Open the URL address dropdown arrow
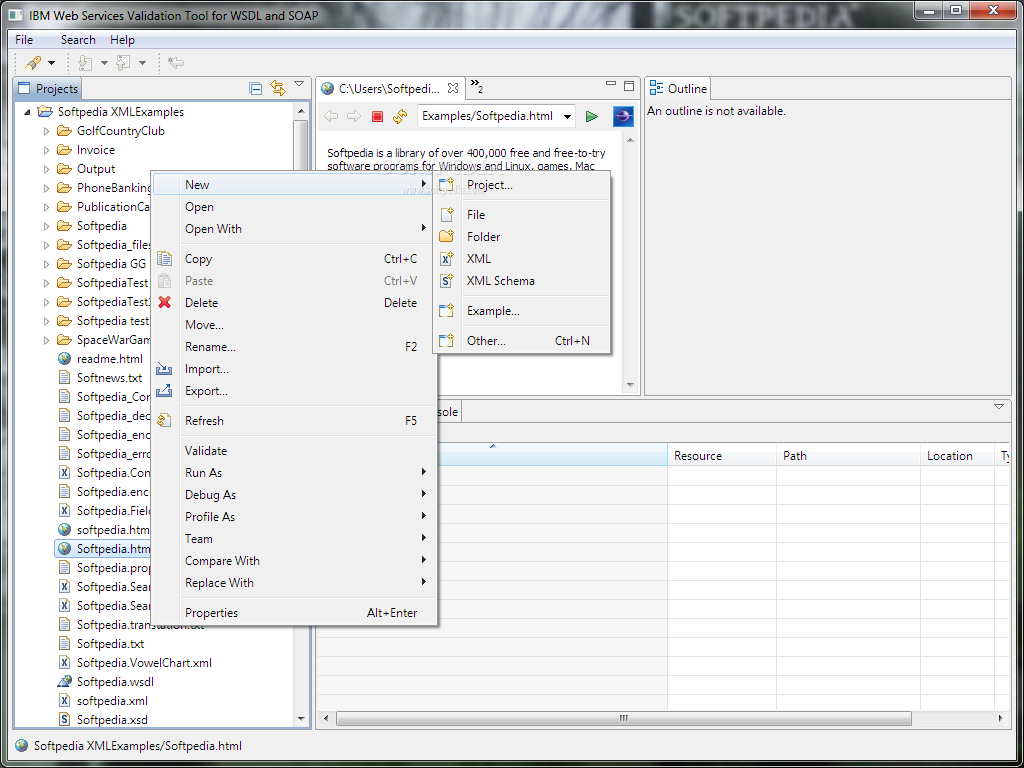 tap(568, 117)
